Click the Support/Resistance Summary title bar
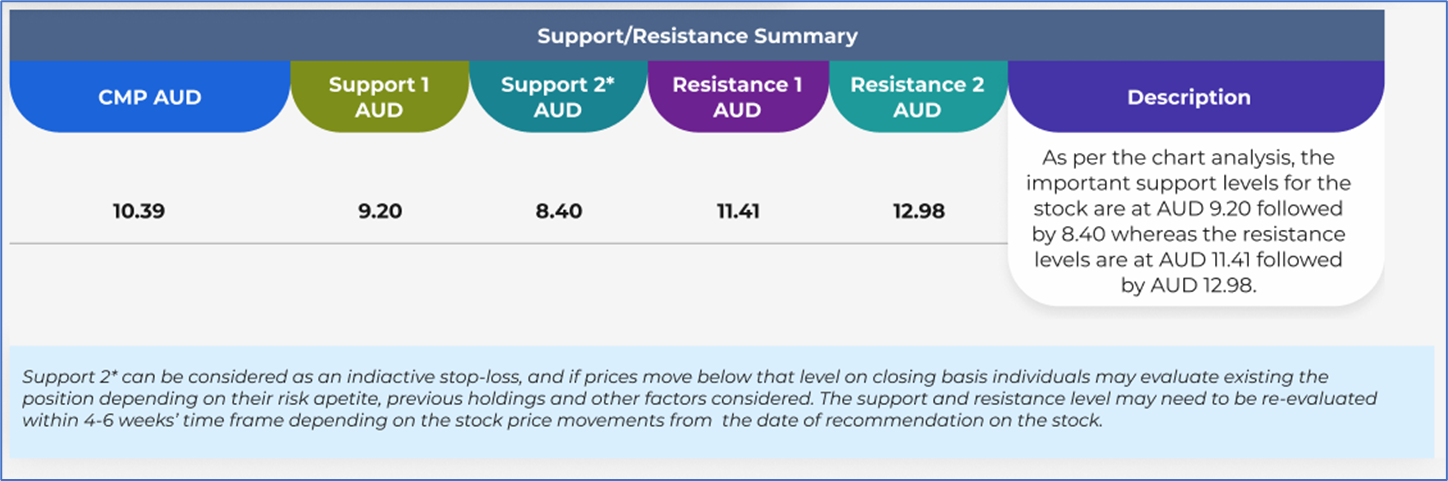Viewport: 1448px width, 481px height. [x=697, y=36]
